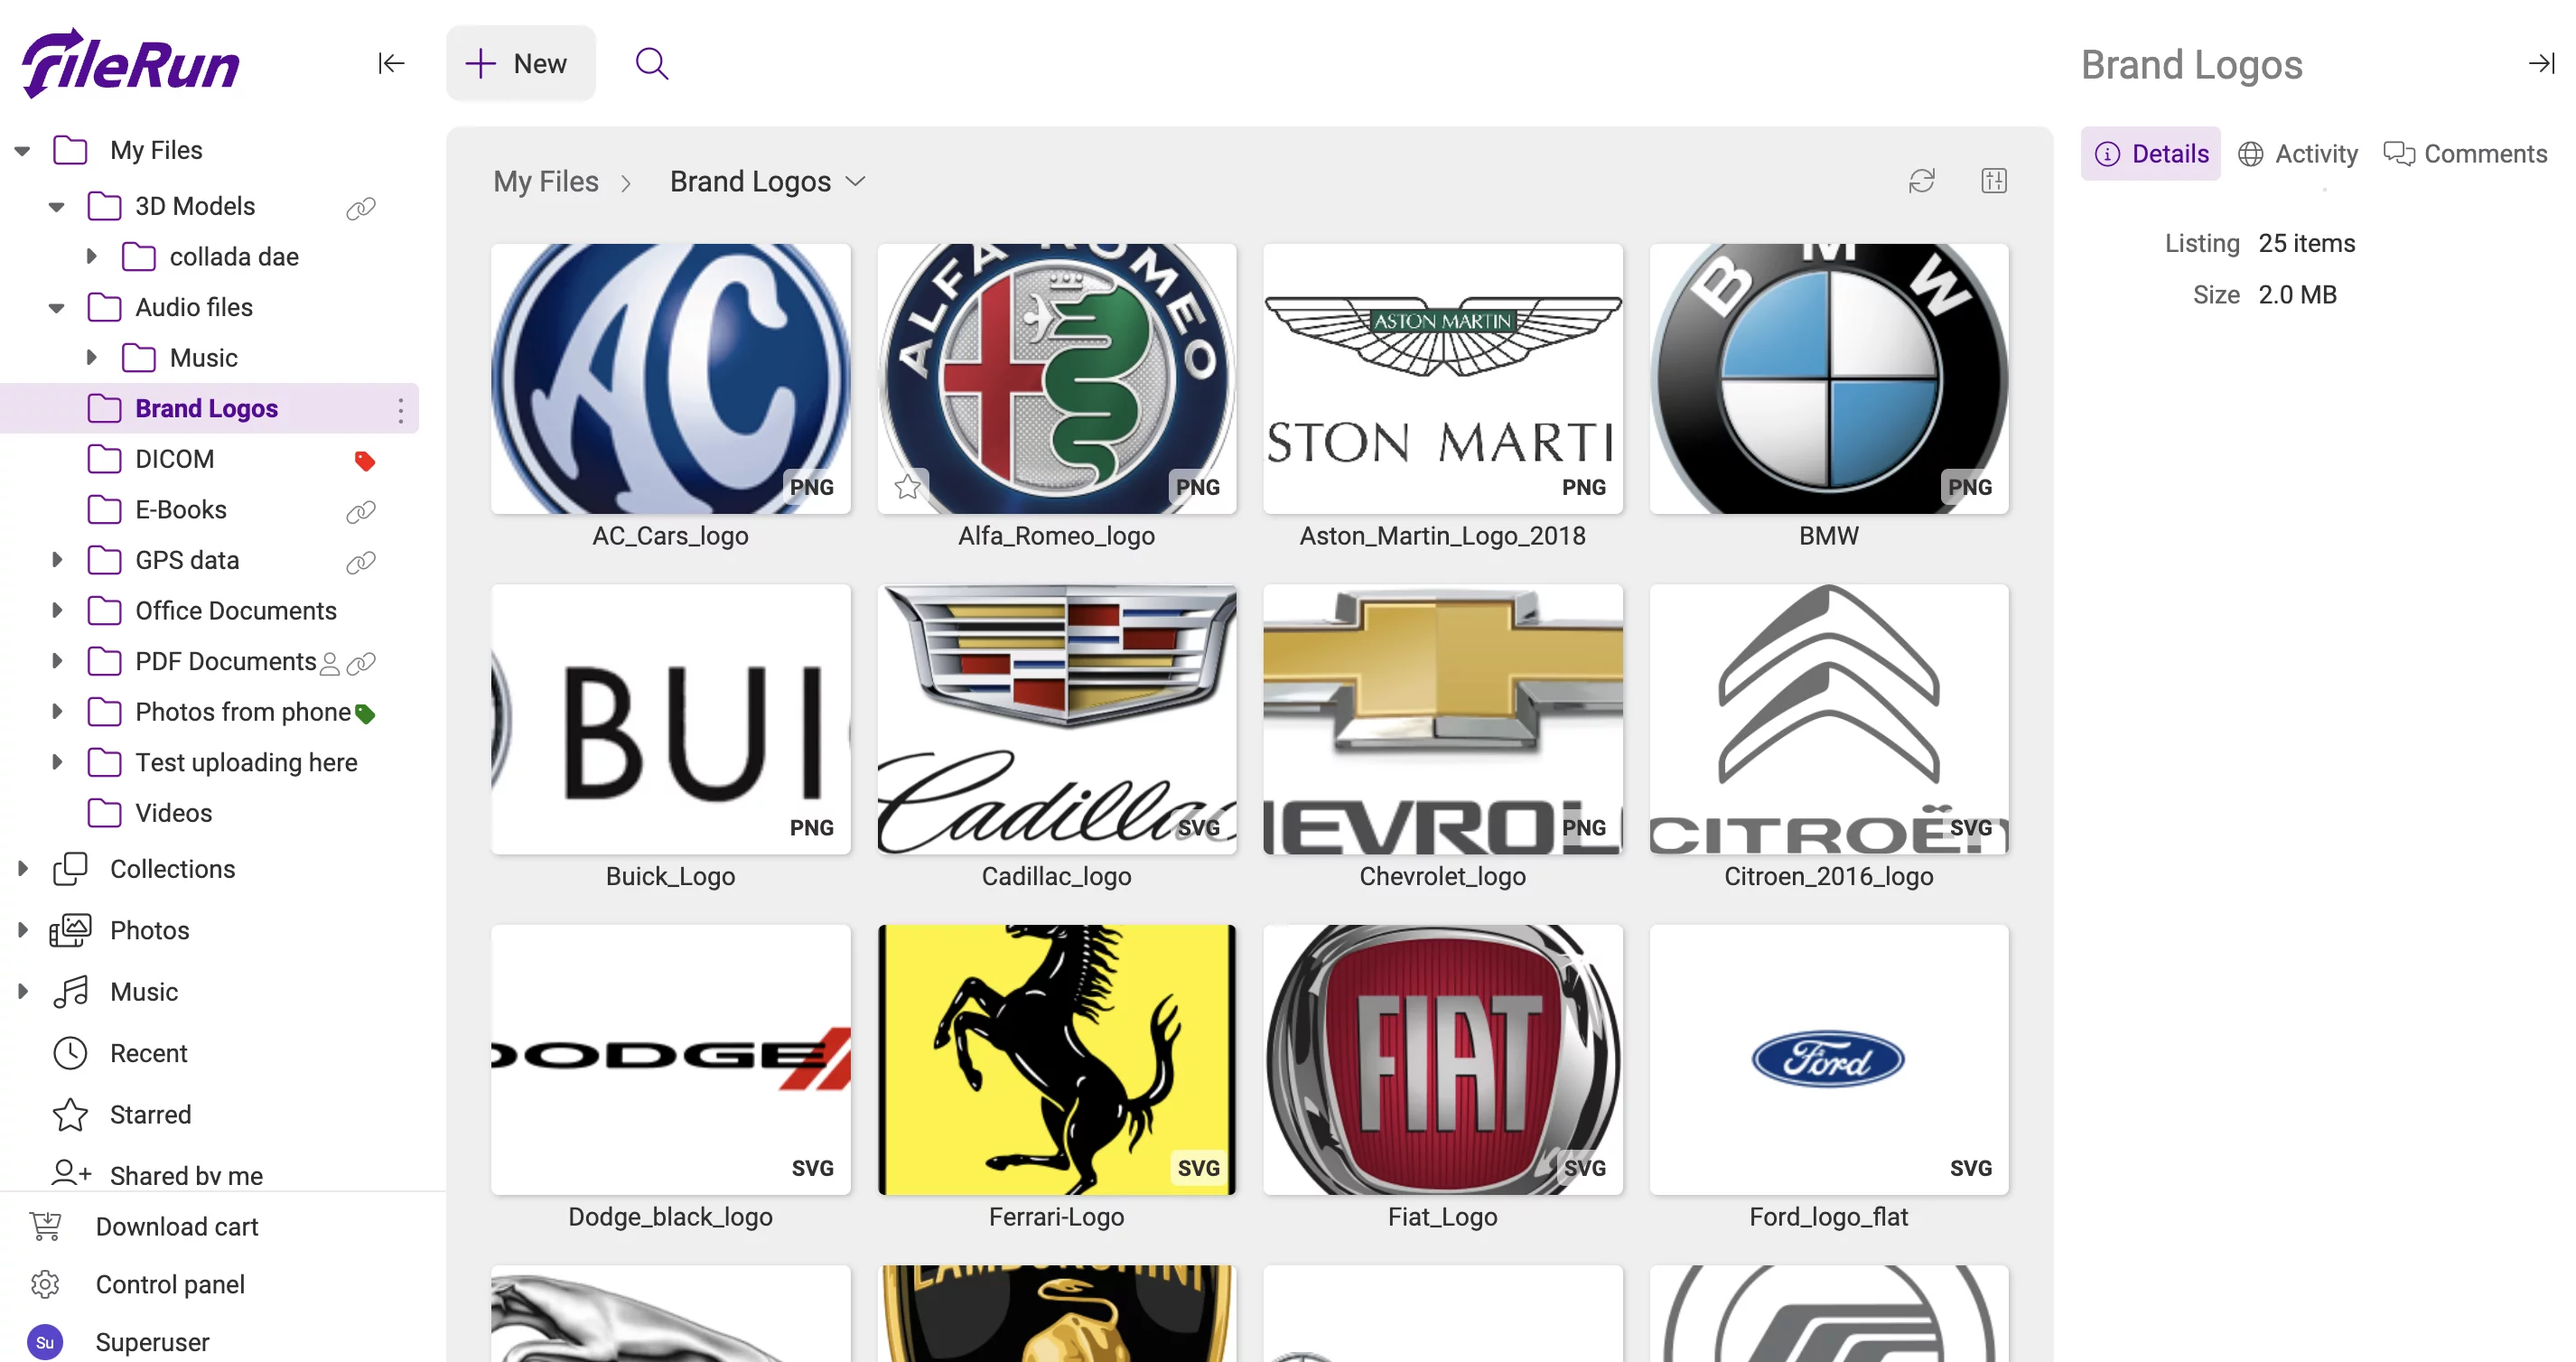Click the red tag on DICOM folder
Screen dimensions: 2576x1362
click(x=364, y=461)
